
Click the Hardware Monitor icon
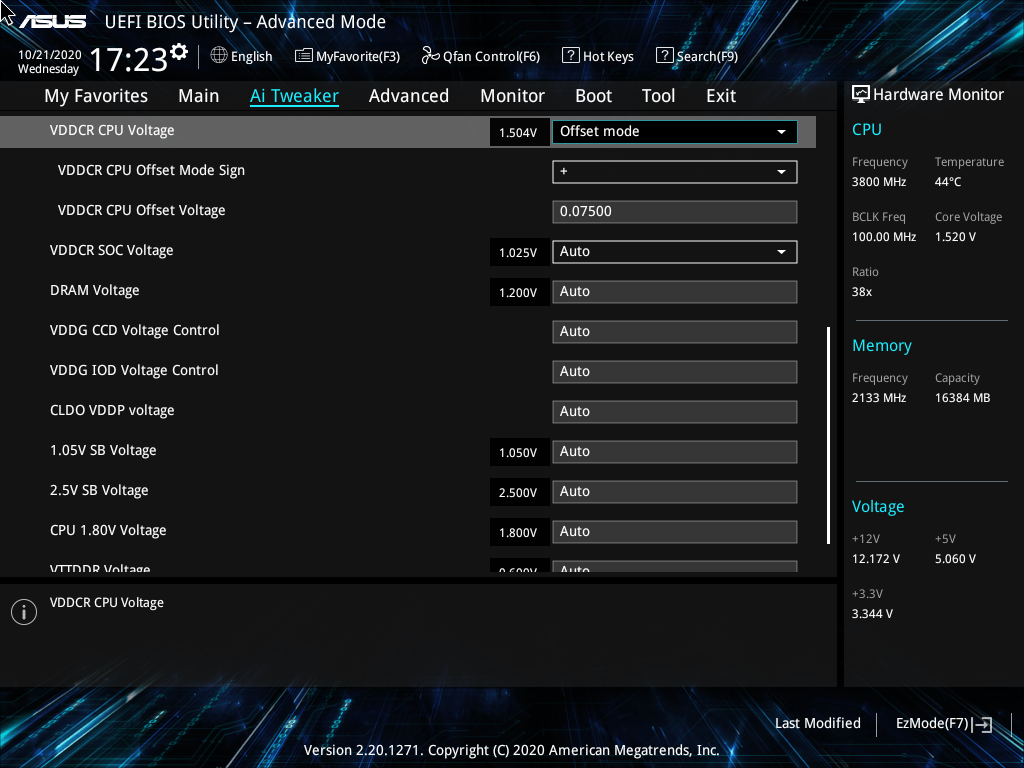[x=861, y=95]
